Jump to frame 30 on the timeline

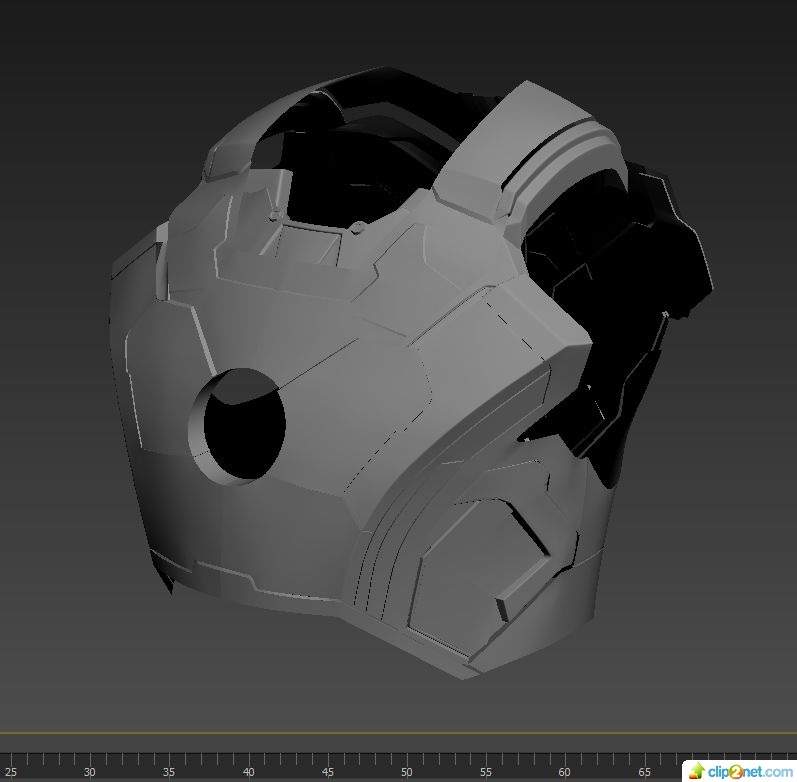pyautogui.click(x=89, y=771)
